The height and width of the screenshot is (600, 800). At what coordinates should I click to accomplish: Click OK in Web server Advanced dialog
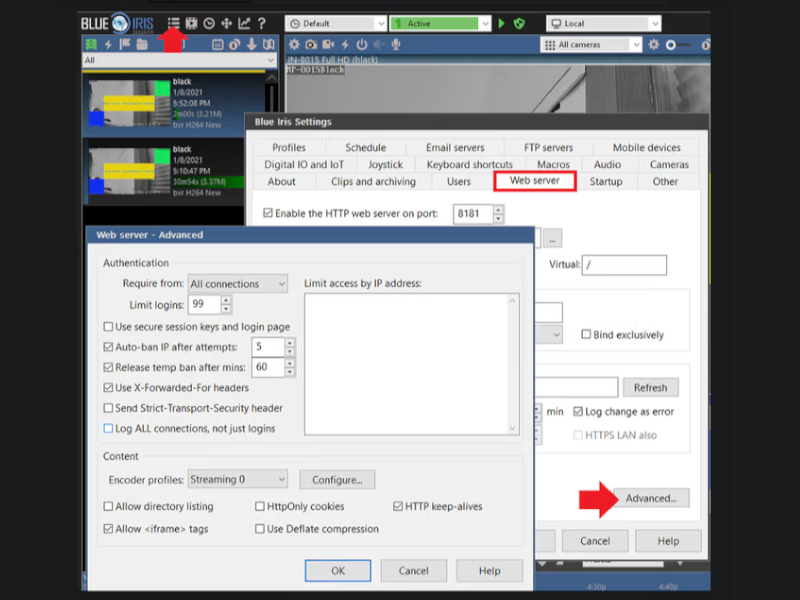338,570
